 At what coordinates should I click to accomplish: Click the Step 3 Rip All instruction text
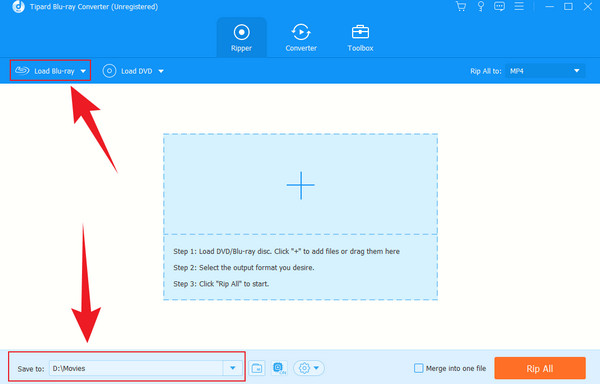[221, 284]
